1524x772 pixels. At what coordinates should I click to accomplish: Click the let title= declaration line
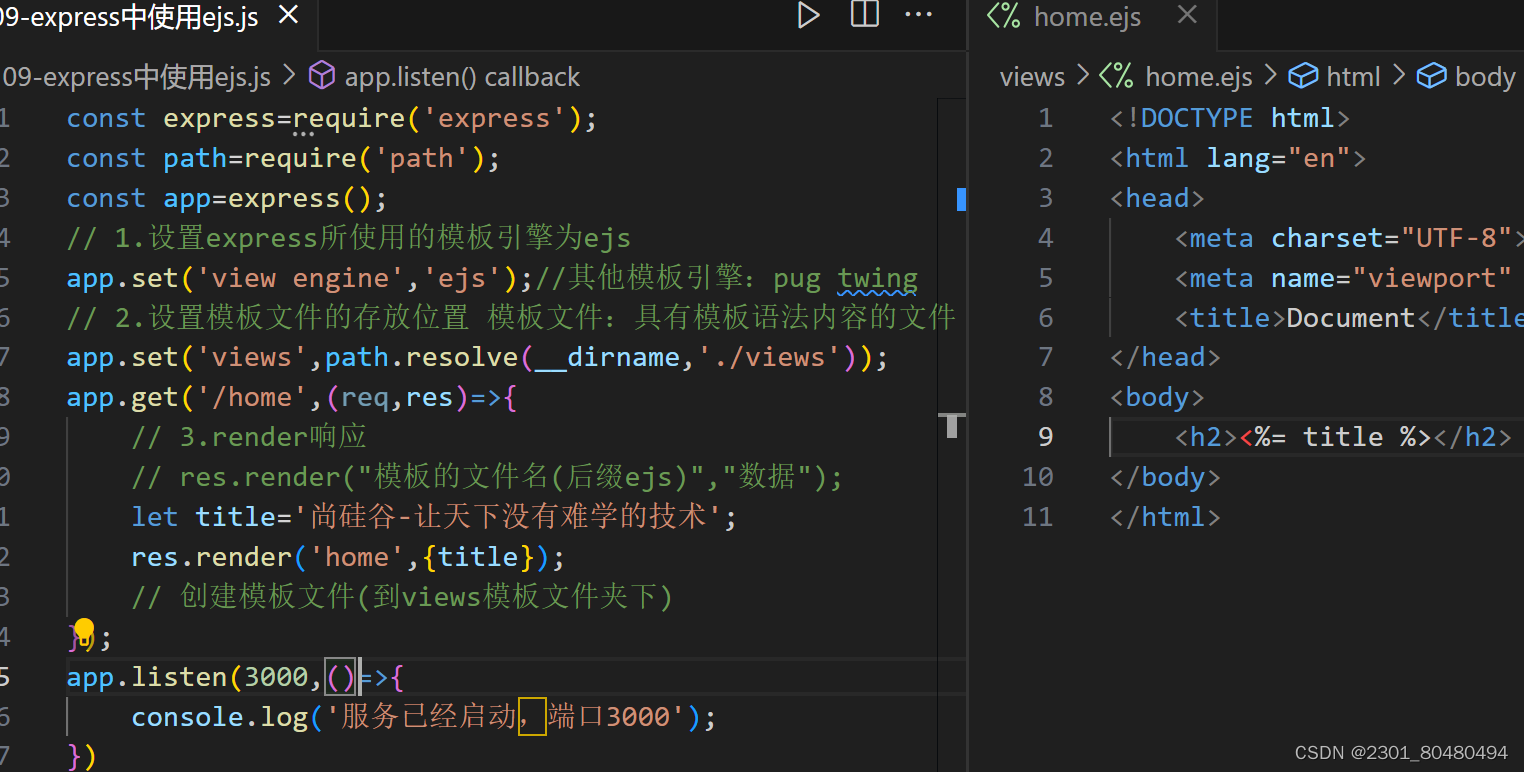433,517
